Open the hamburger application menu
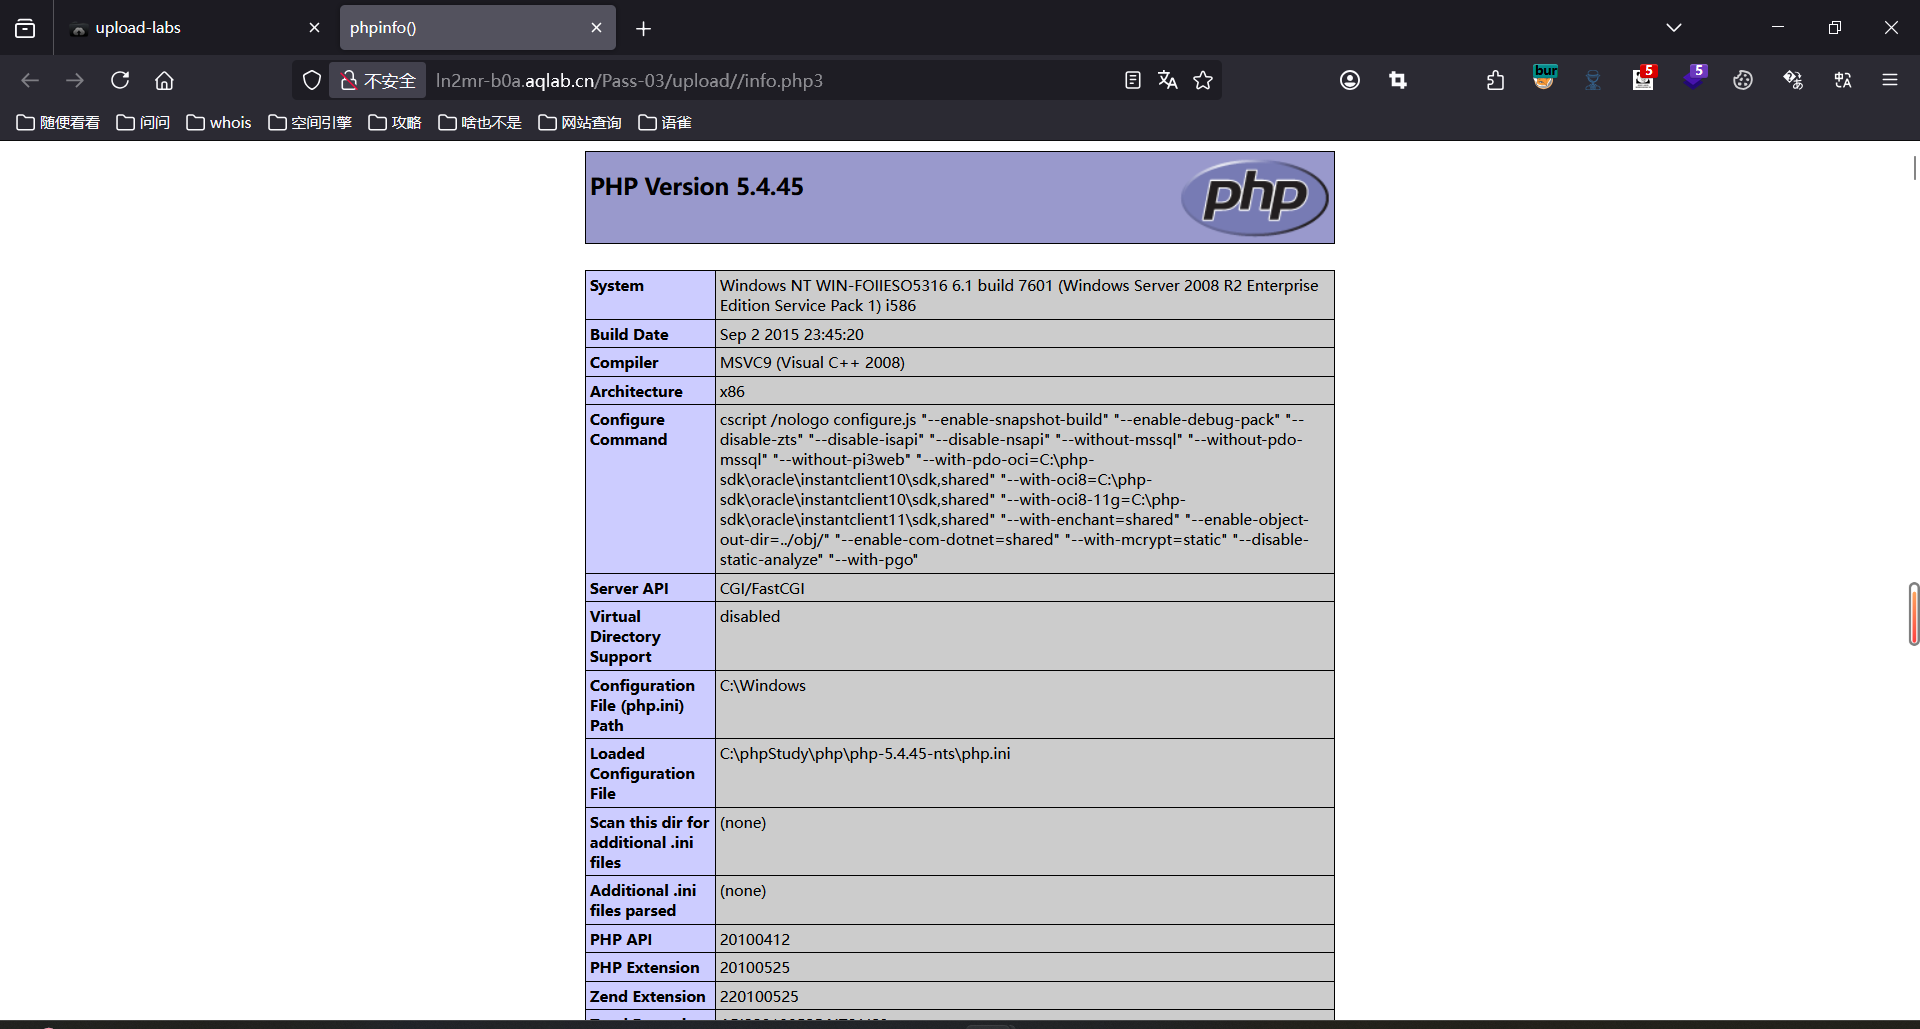1920x1029 pixels. [x=1891, y=79]
